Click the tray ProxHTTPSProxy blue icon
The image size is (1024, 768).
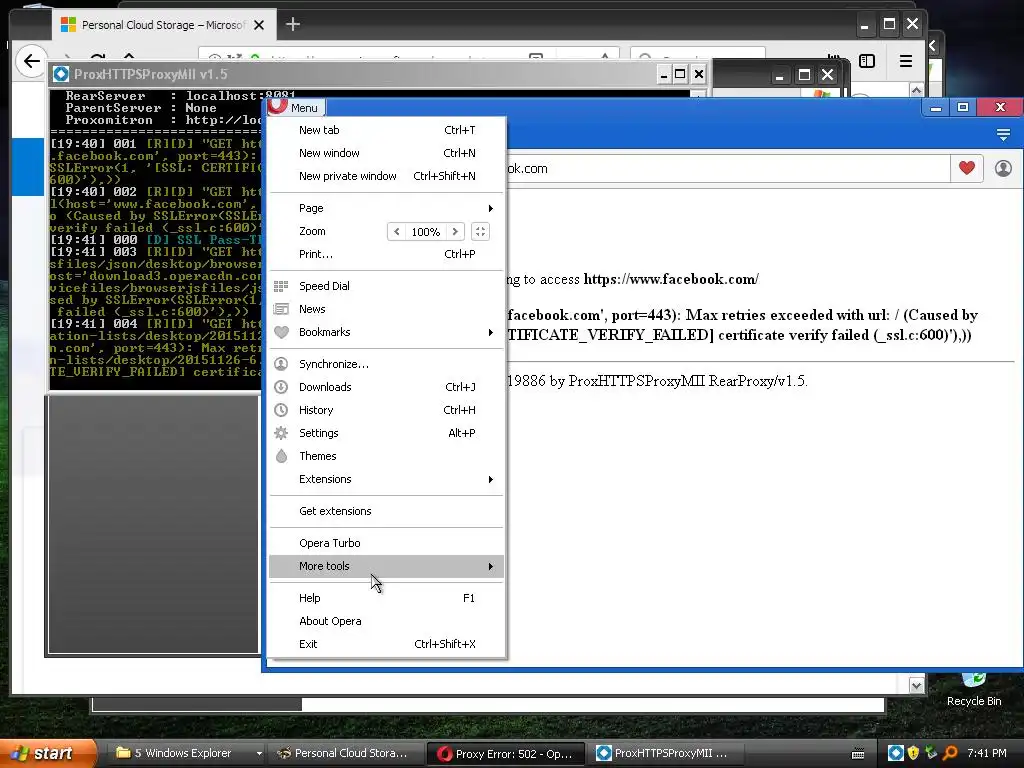pos(895,753)
